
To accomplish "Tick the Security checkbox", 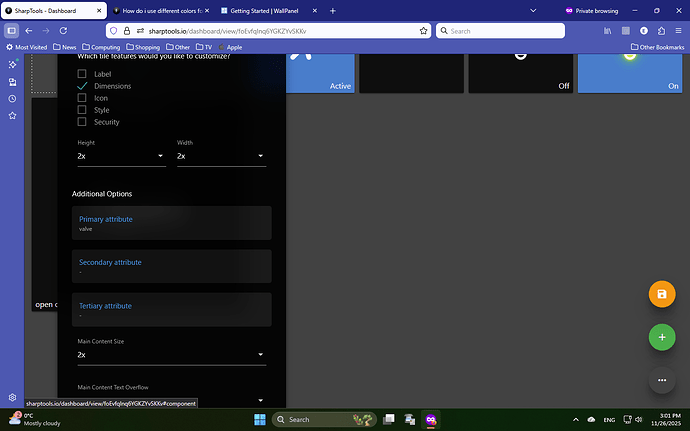I will (82, 122).
